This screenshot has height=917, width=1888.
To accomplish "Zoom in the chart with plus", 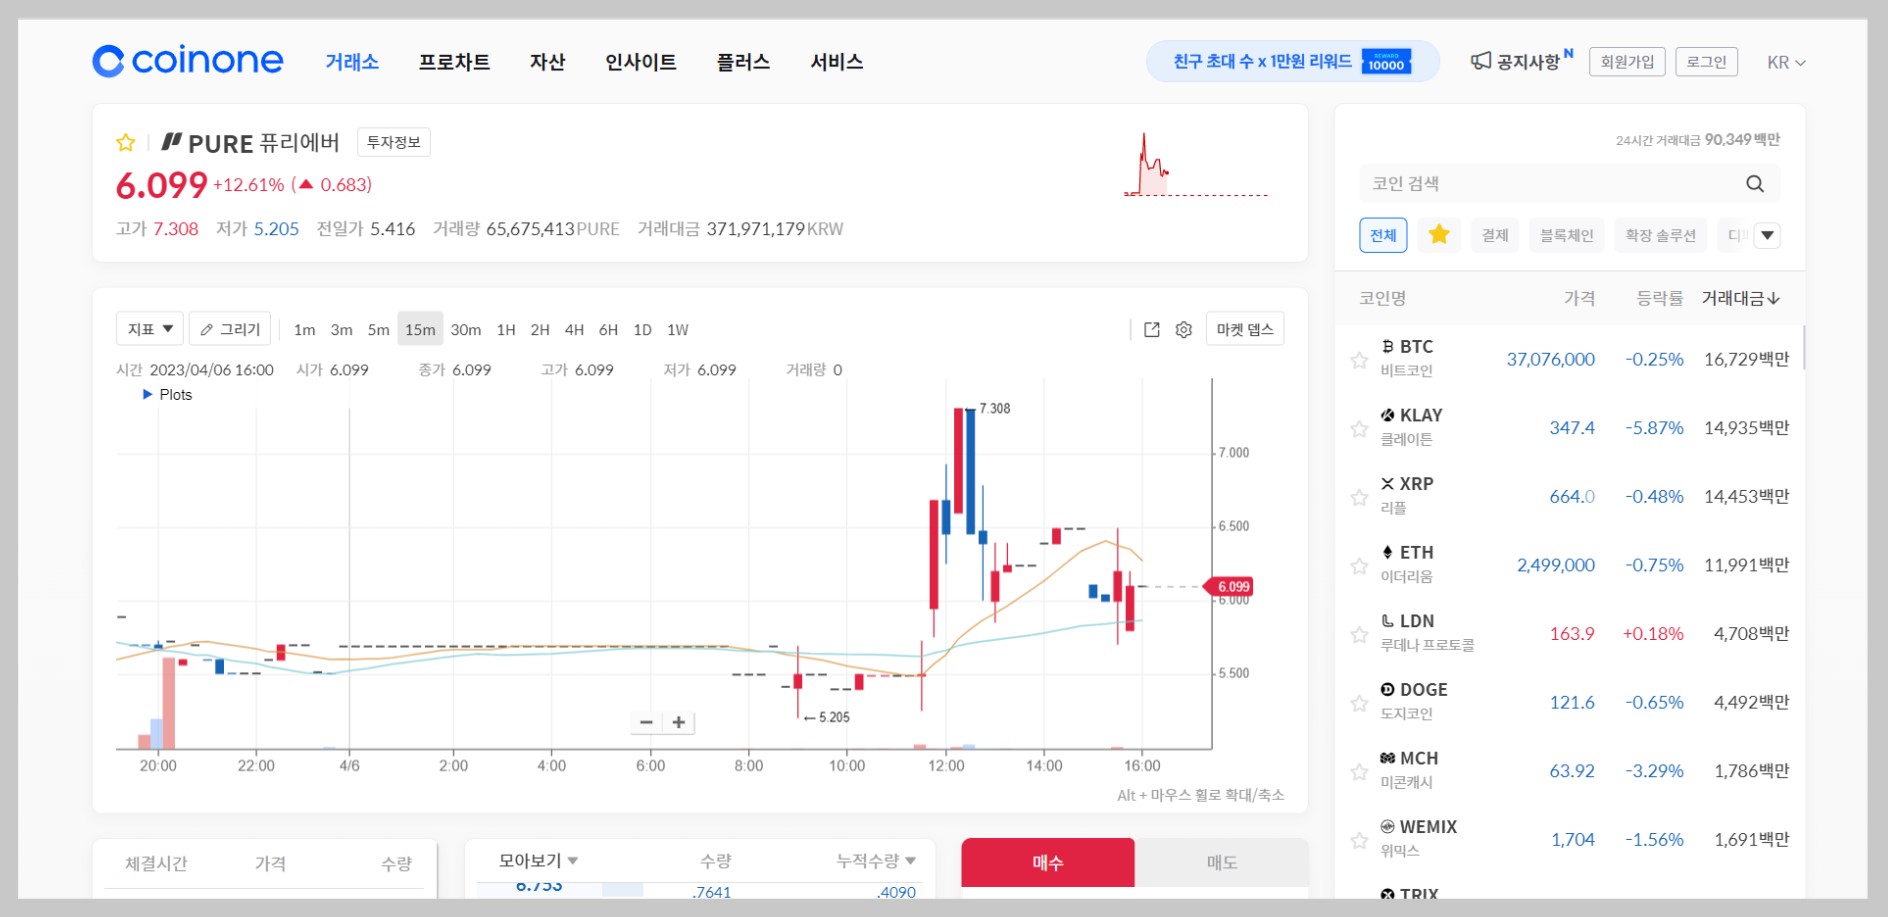I will point(679,722).
